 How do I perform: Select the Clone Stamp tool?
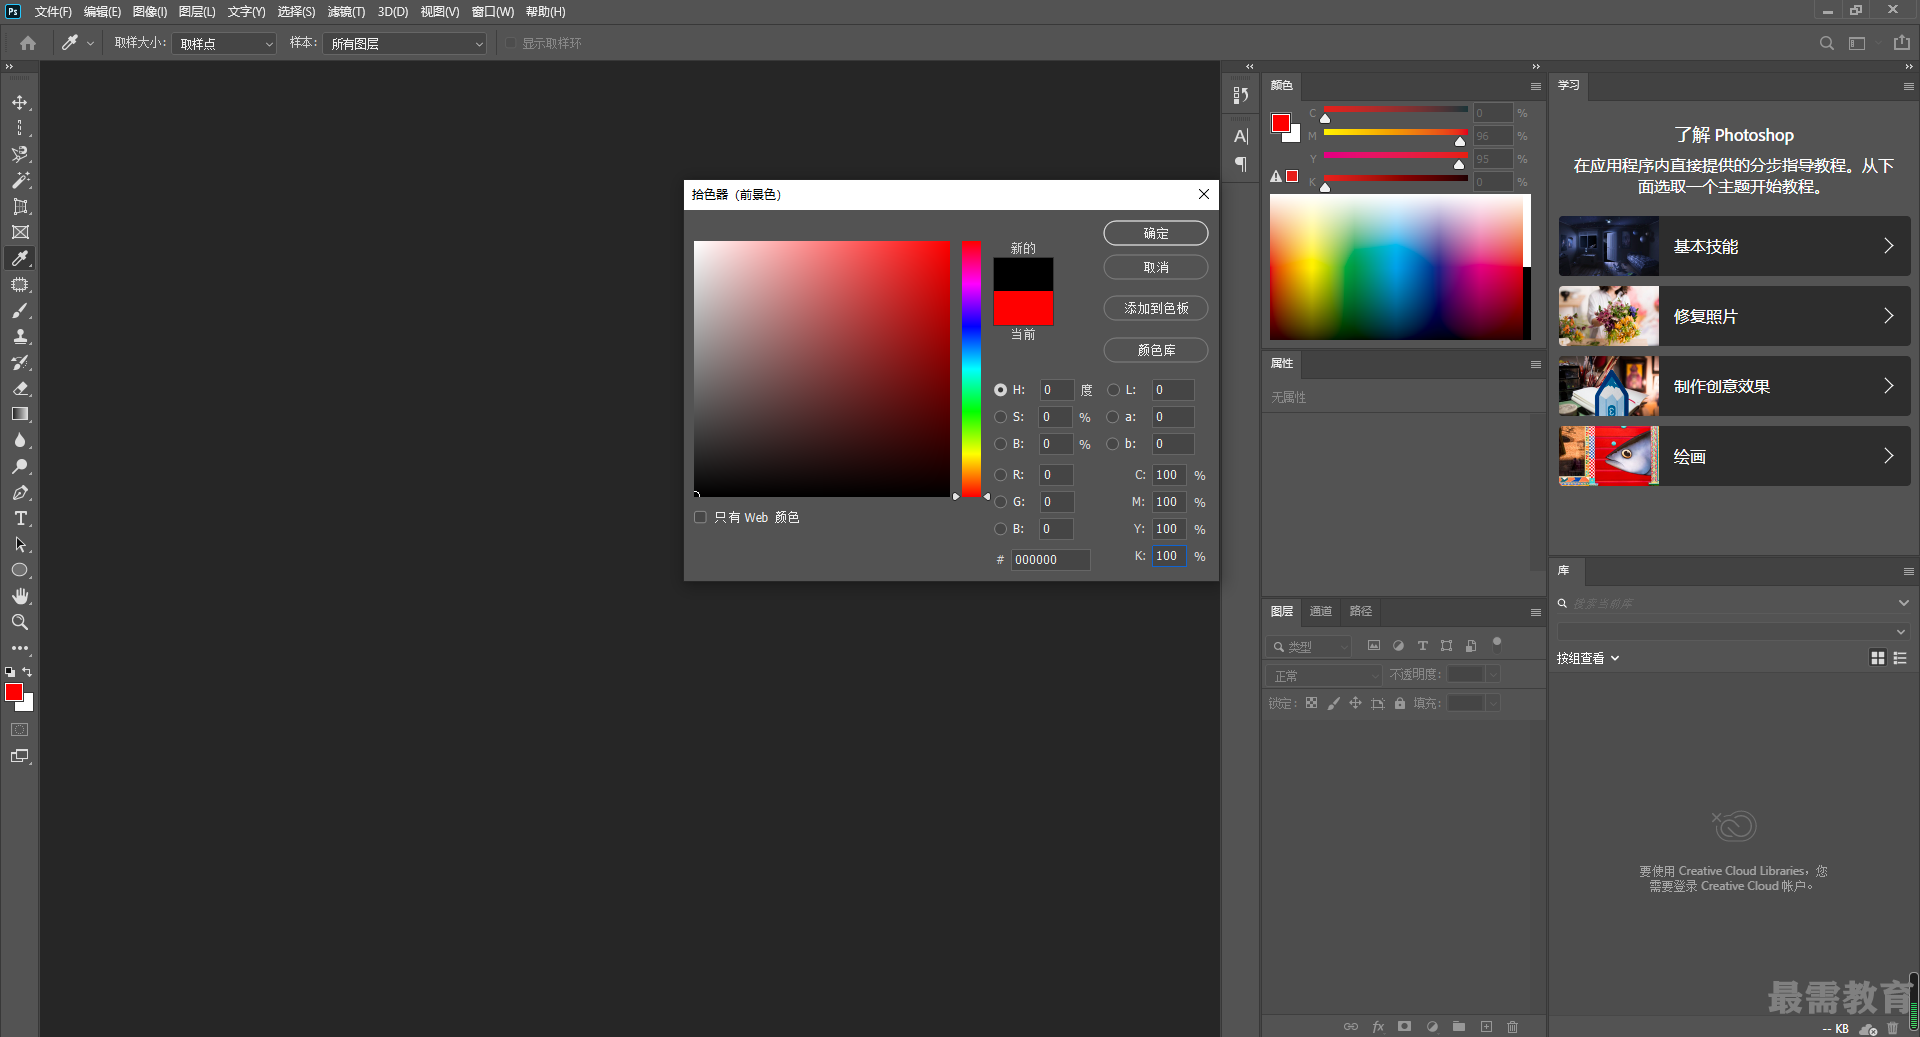pyautogui.click(x=20, y=337)
